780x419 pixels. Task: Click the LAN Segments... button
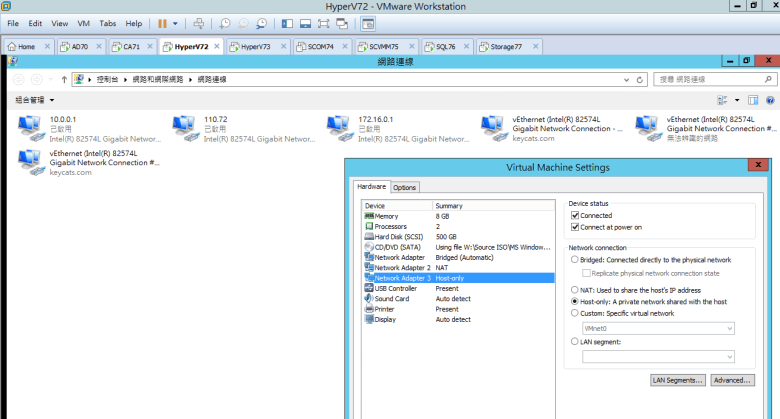pos(678,380)
